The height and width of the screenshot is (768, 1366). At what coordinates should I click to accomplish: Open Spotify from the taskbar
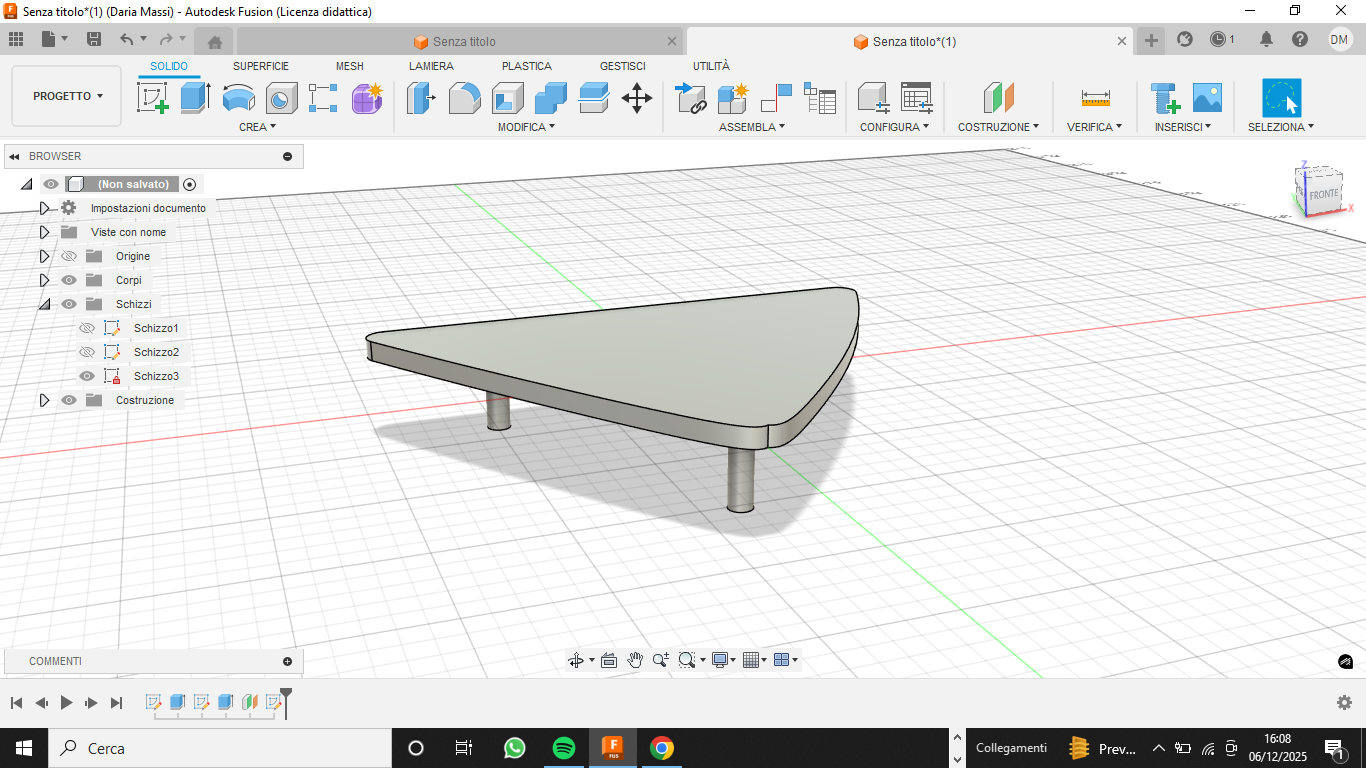click(564, 748)
